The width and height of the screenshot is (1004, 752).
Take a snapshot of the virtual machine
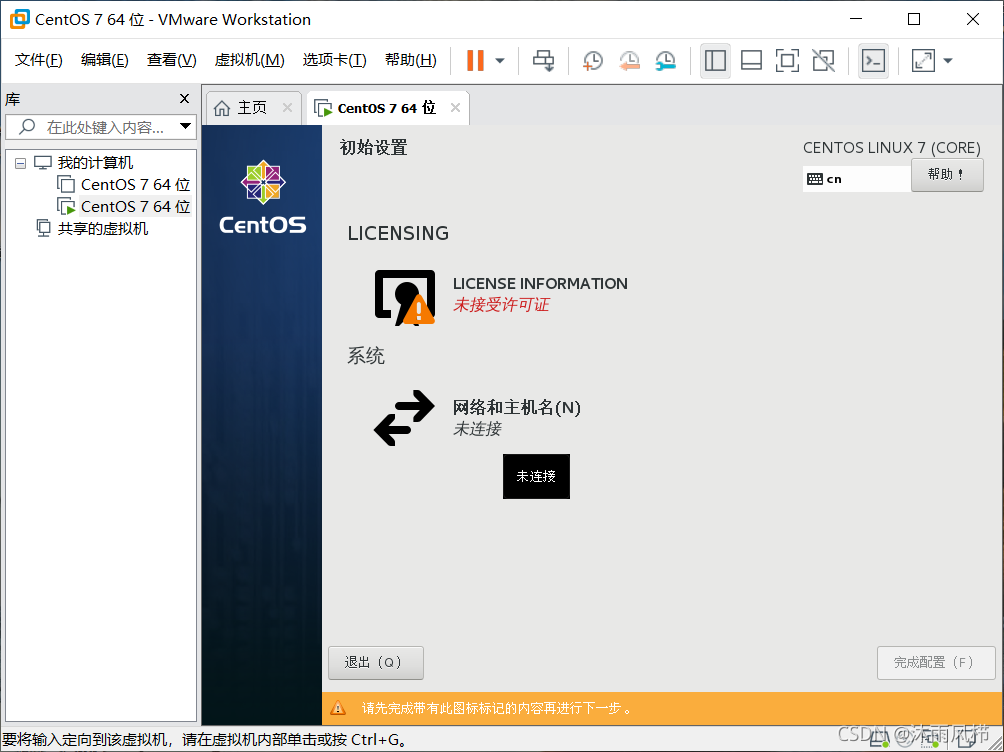tap(592, 60)
